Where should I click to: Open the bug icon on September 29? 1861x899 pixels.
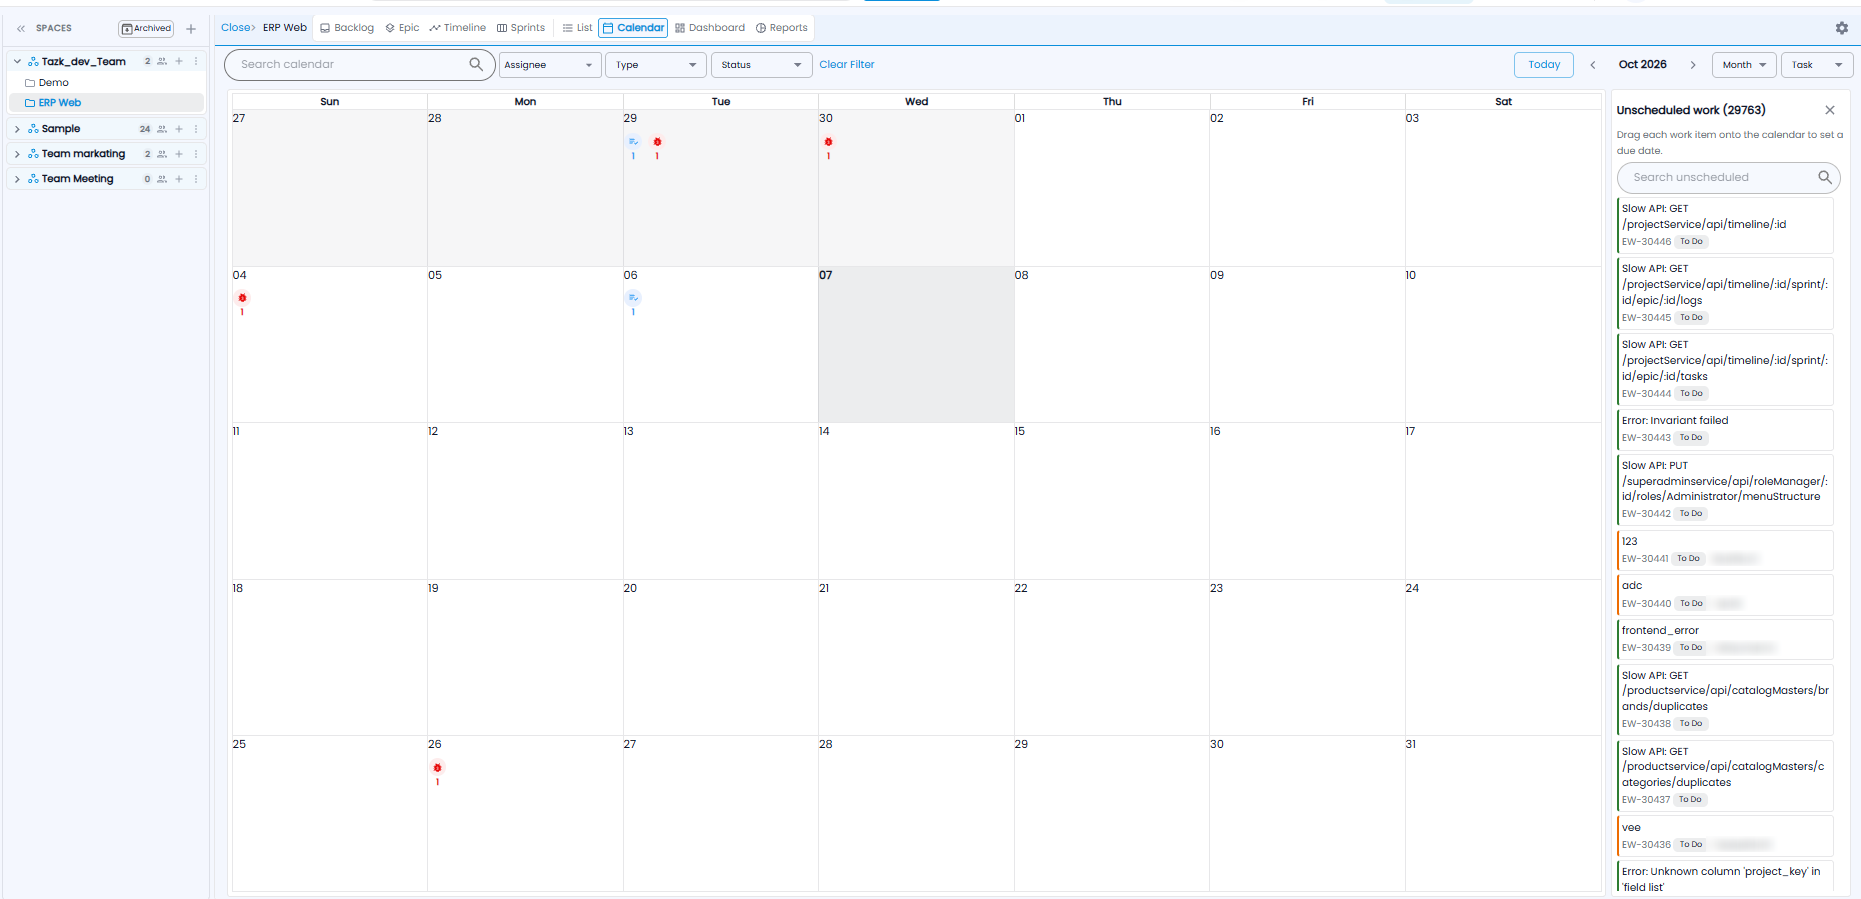coord(657,142)
